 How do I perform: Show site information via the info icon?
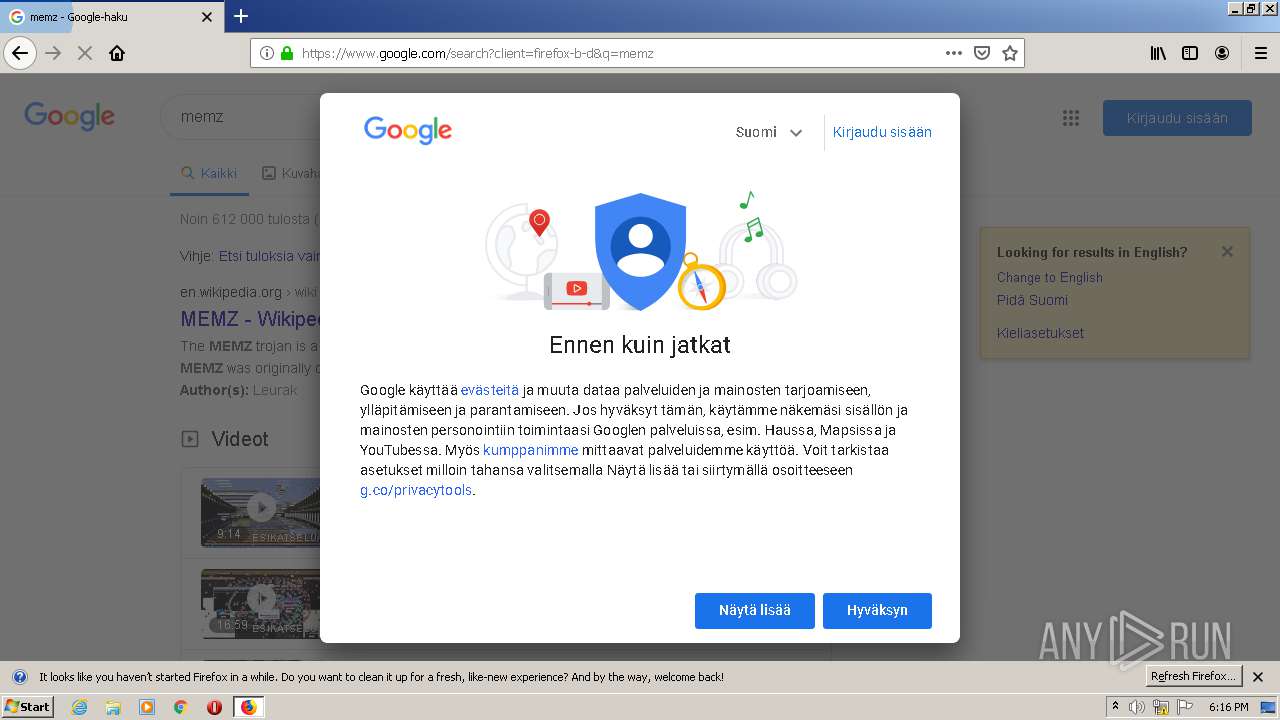point(267,53)
